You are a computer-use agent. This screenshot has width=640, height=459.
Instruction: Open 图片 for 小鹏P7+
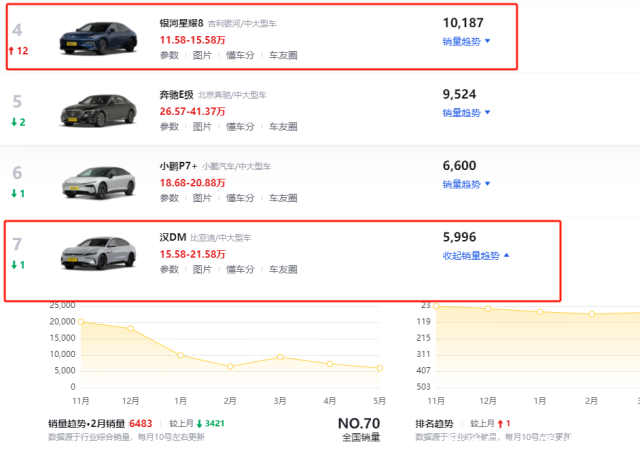pos(202,199)
